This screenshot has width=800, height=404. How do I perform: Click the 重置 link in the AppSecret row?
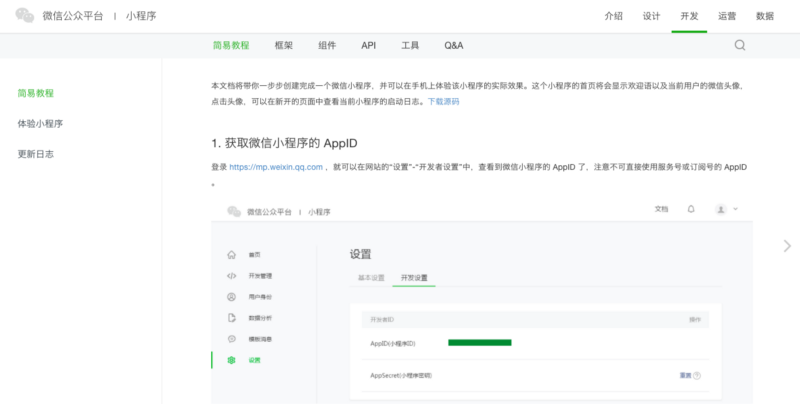685,375
